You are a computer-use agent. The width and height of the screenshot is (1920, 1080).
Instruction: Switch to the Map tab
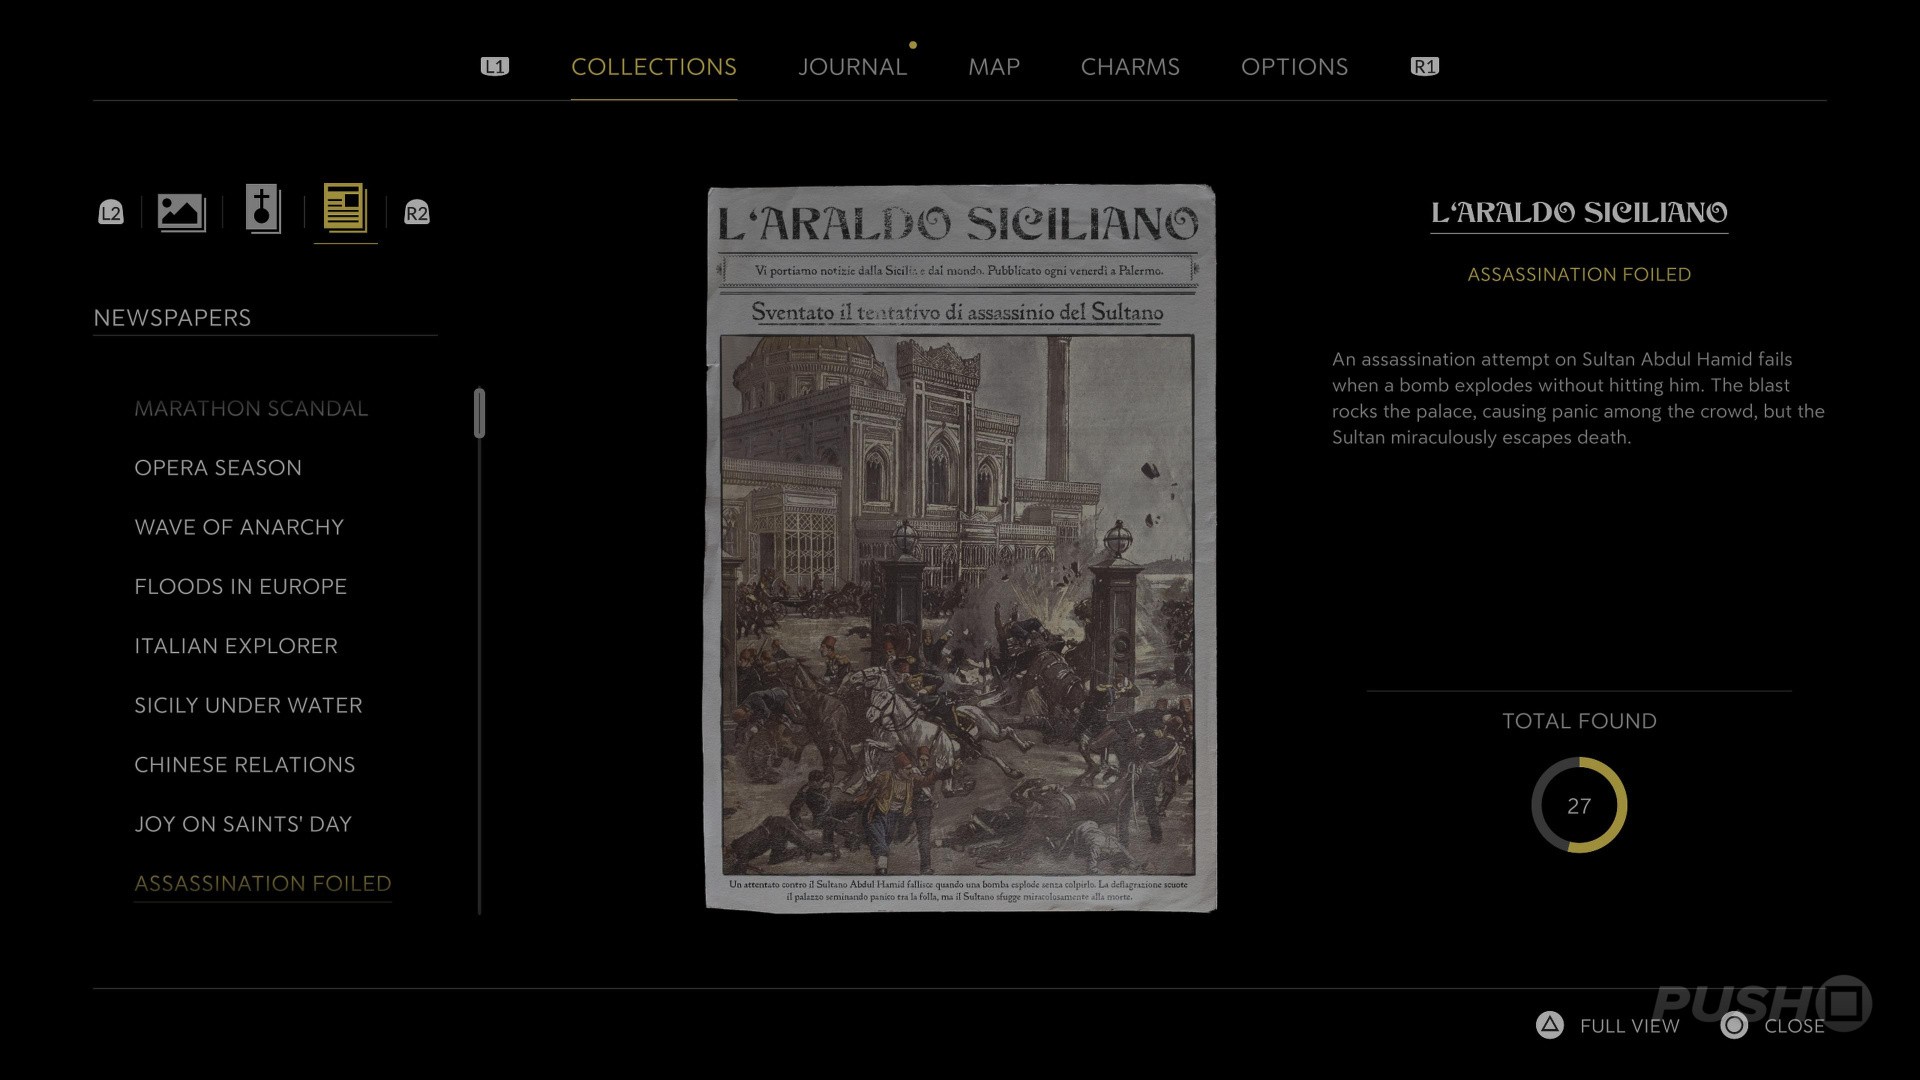pyautogui.click(x=993, y=67)
